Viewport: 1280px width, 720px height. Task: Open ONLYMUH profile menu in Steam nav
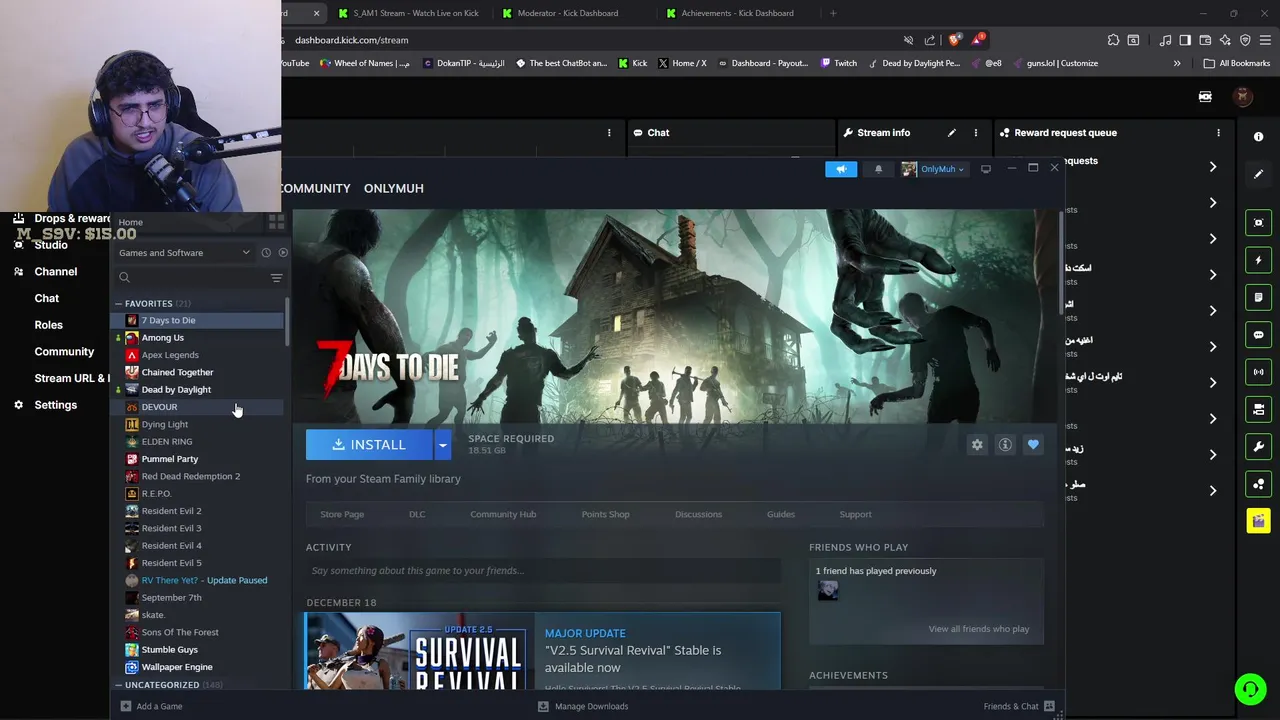(x=394, y=188)
